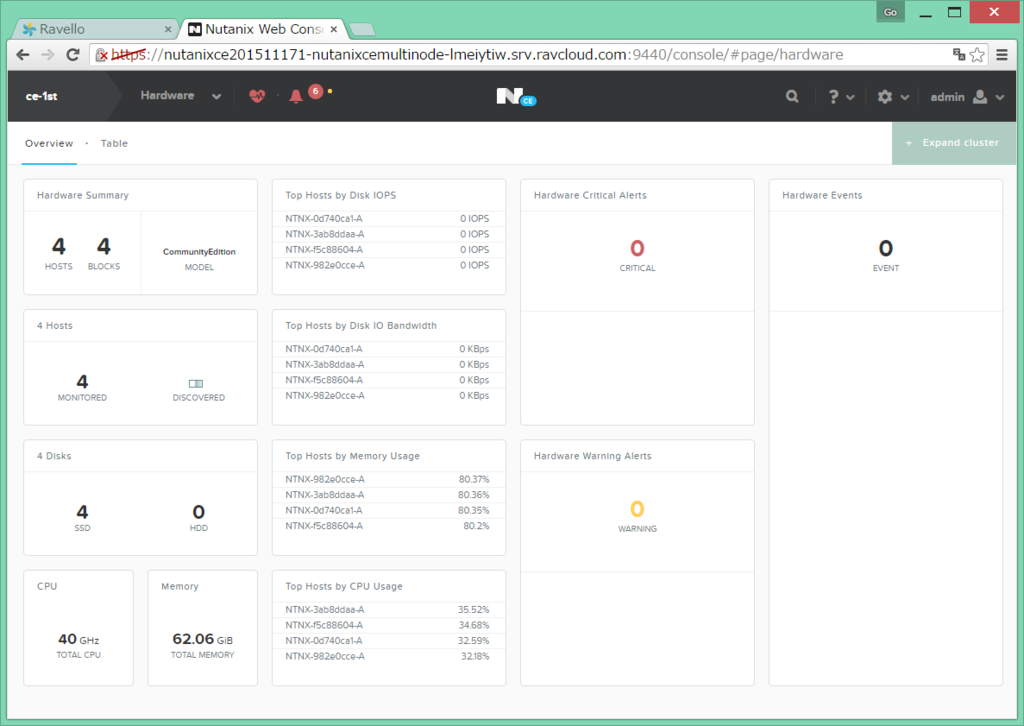Click the 40 GHz total CPU value
The image size is (1024, 726).
pyautogui.click(x=78, y=639)
